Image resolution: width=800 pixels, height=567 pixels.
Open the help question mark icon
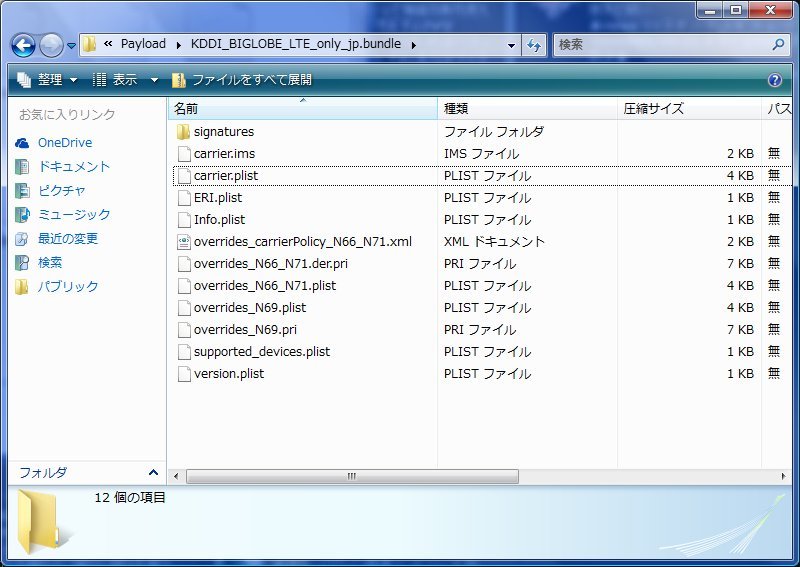774,80
